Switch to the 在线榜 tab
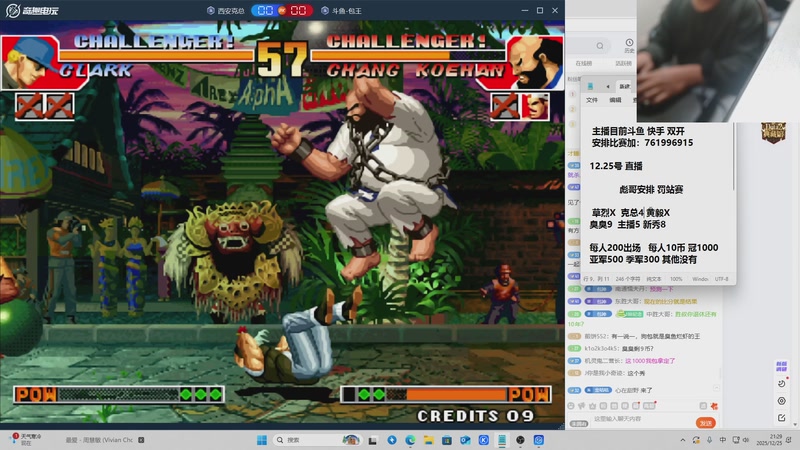Screen dimensions: 800x450 click(584, 63)
